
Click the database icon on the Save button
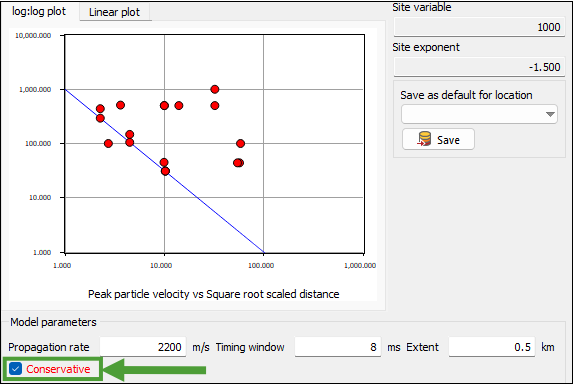point(424,139)
